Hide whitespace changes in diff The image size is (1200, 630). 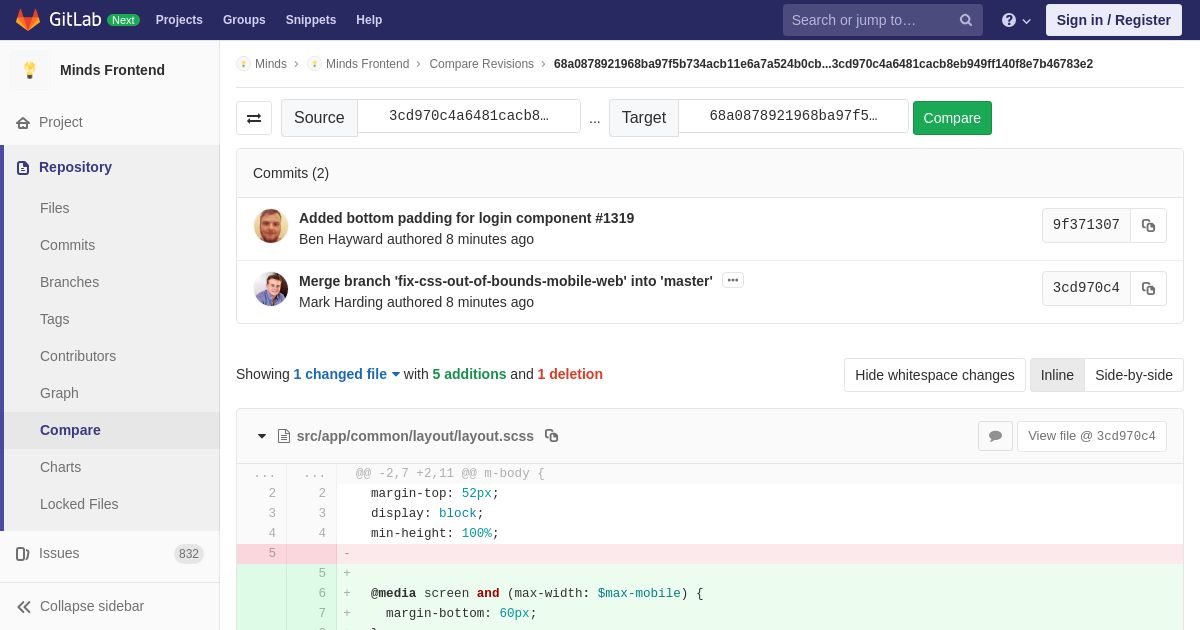pos(935,375)
